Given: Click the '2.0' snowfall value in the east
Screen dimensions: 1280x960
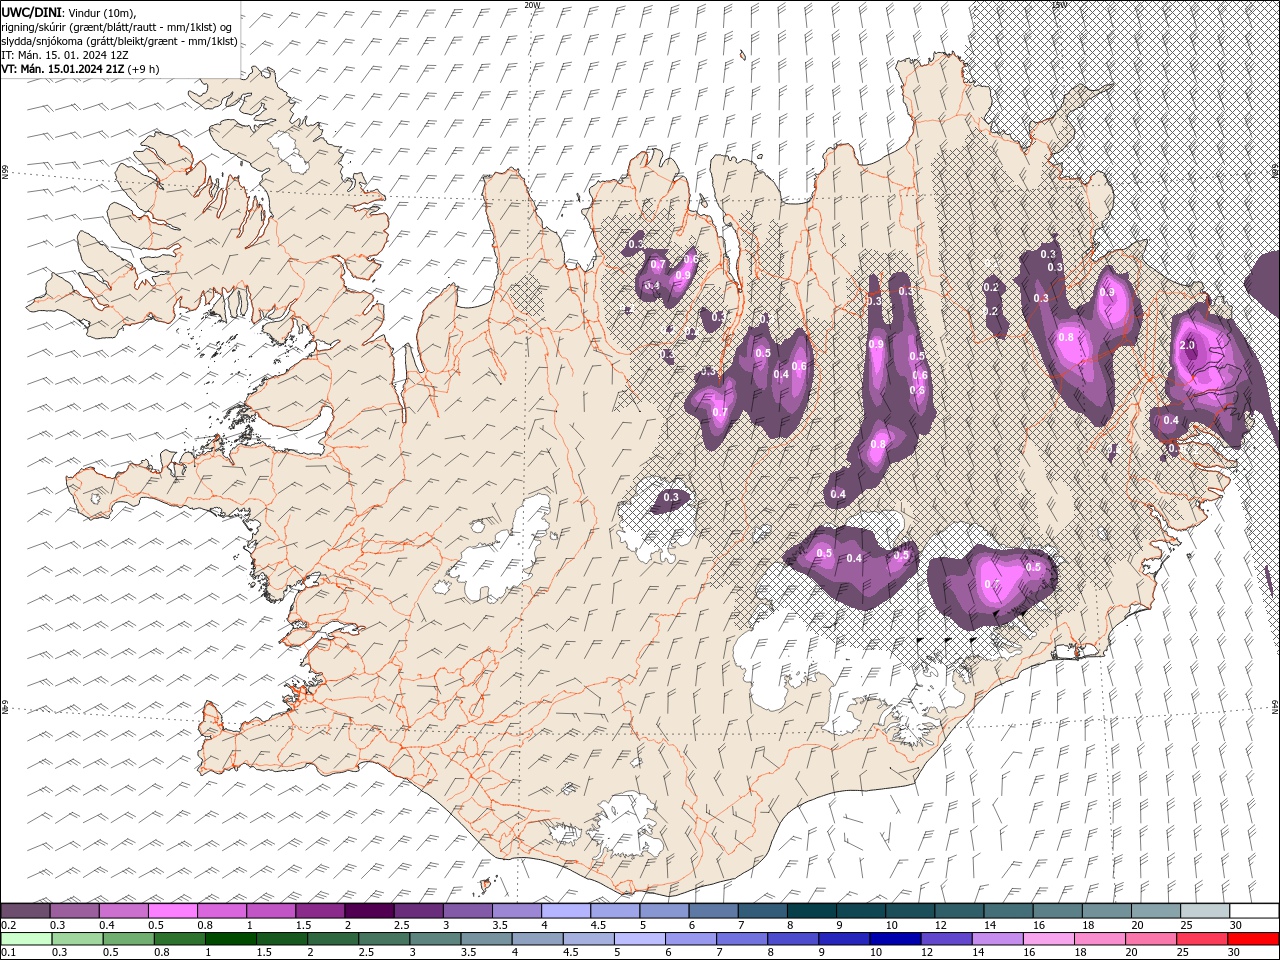Looking at the screenshot, I should tap(1188, 345).
